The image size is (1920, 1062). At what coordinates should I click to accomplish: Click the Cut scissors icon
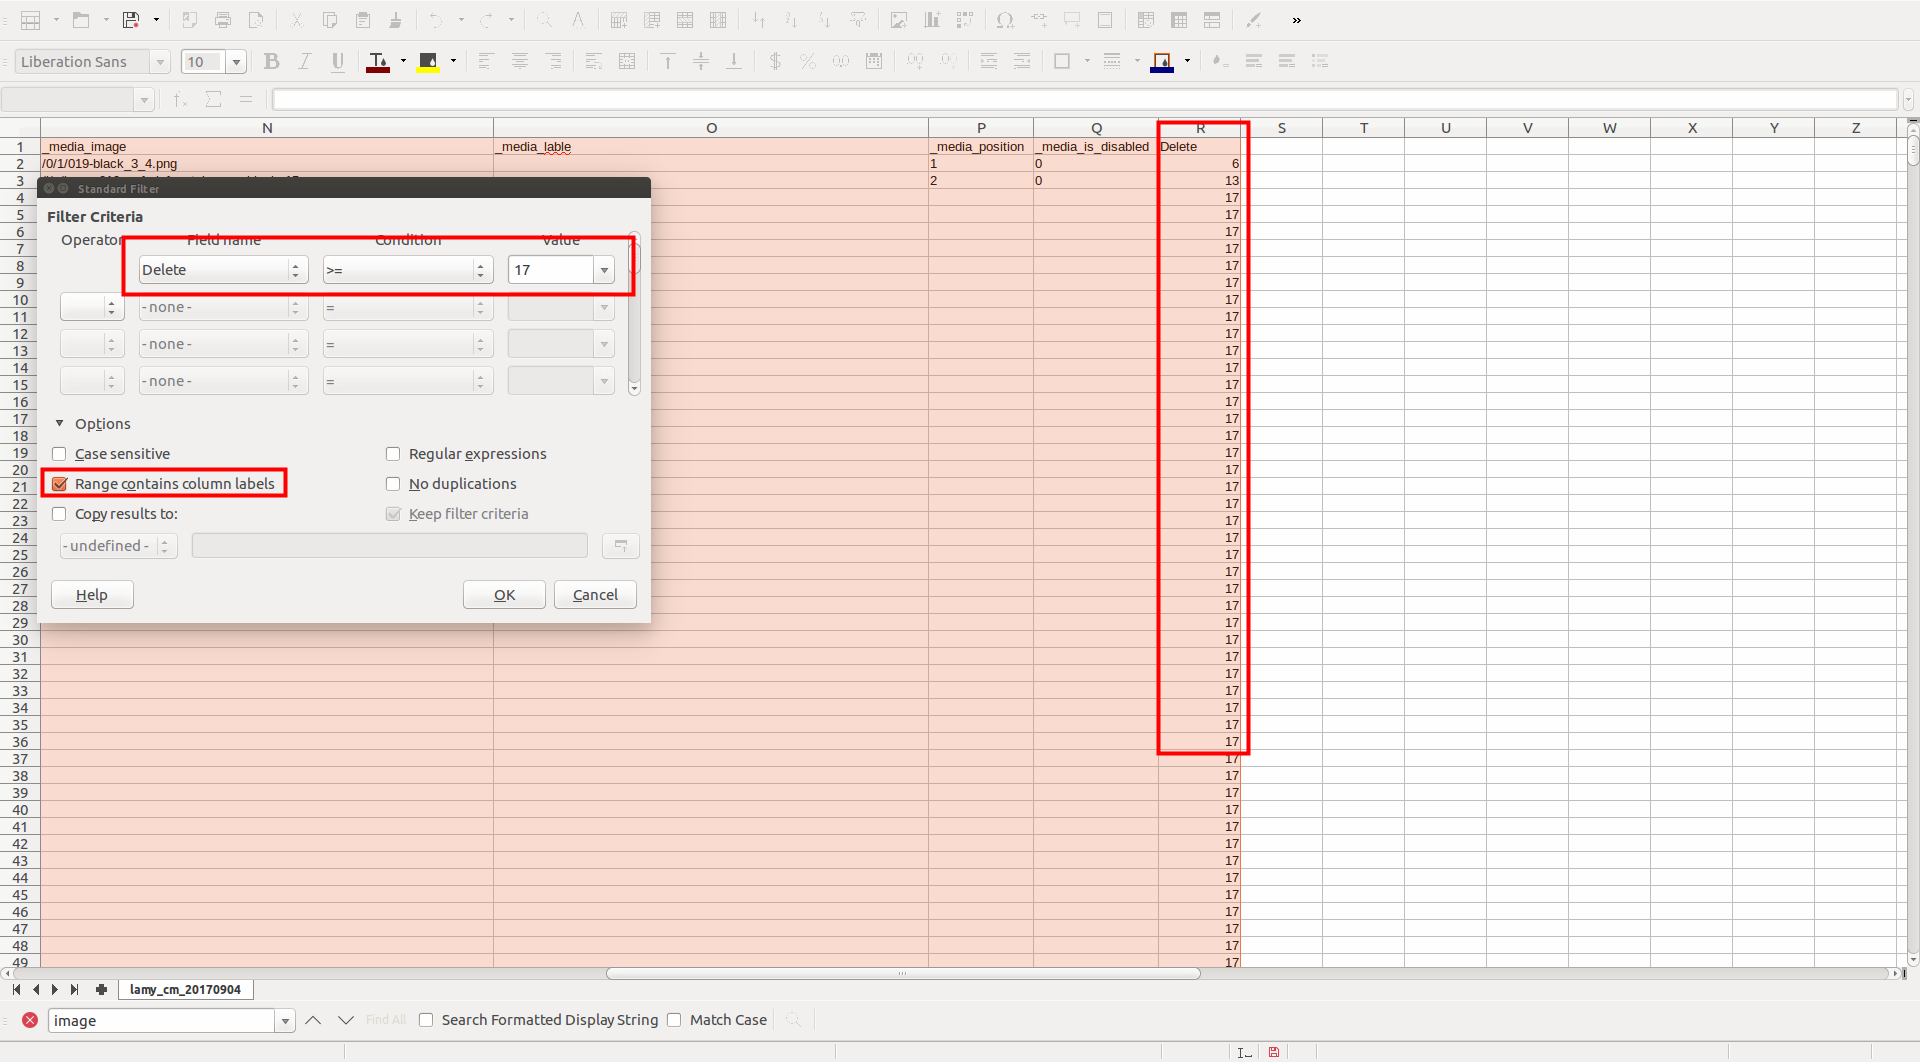point(296,20)
